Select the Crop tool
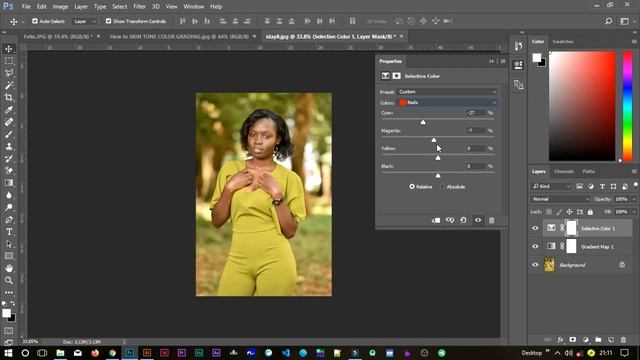Screen dimensions: 640x360 [x=9, y=98]
